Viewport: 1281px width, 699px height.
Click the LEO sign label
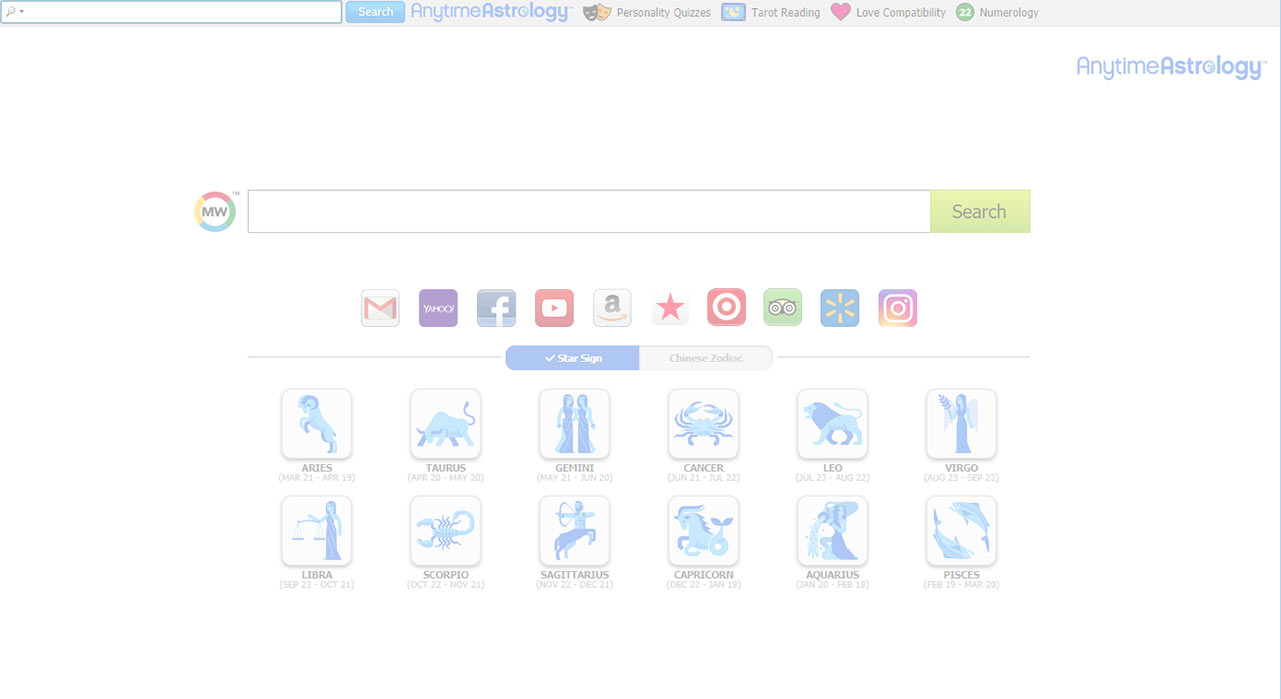point(833,468)
